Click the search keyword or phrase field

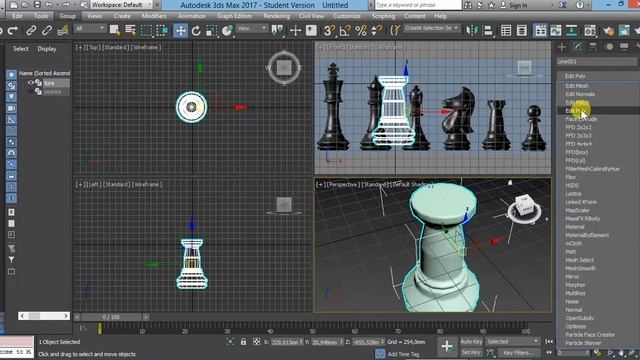point(418,5)
